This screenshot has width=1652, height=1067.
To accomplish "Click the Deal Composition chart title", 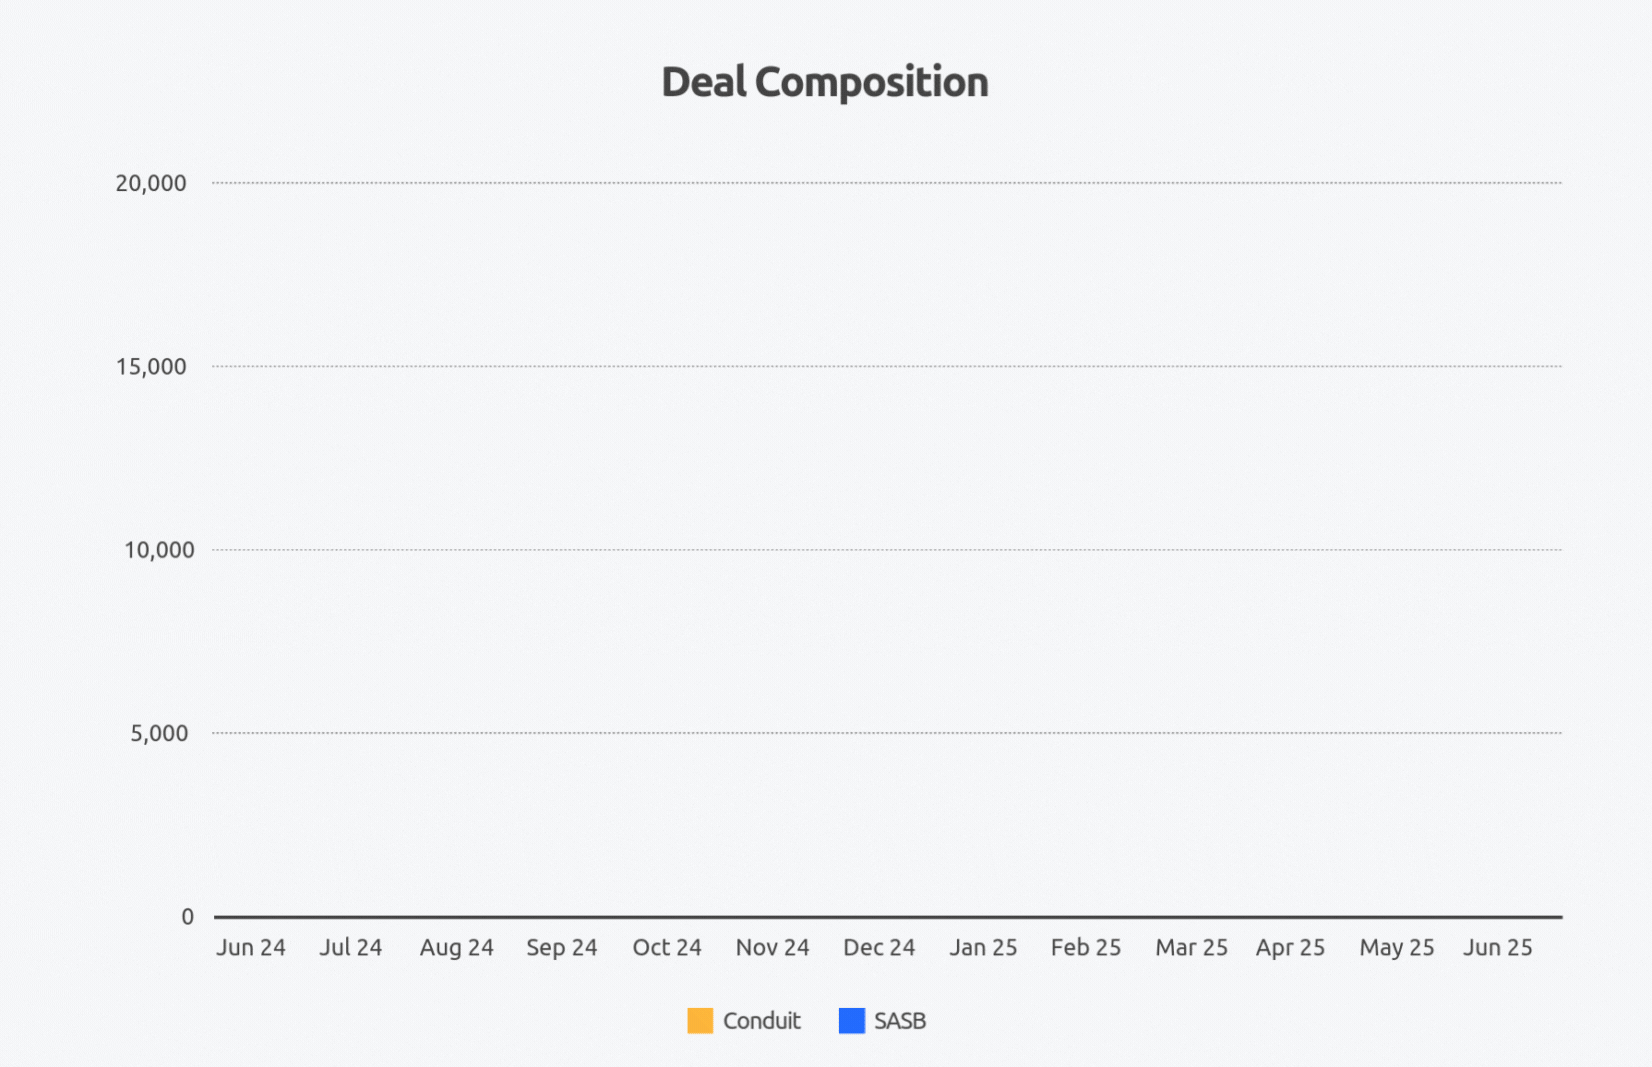I will [825, 82].
